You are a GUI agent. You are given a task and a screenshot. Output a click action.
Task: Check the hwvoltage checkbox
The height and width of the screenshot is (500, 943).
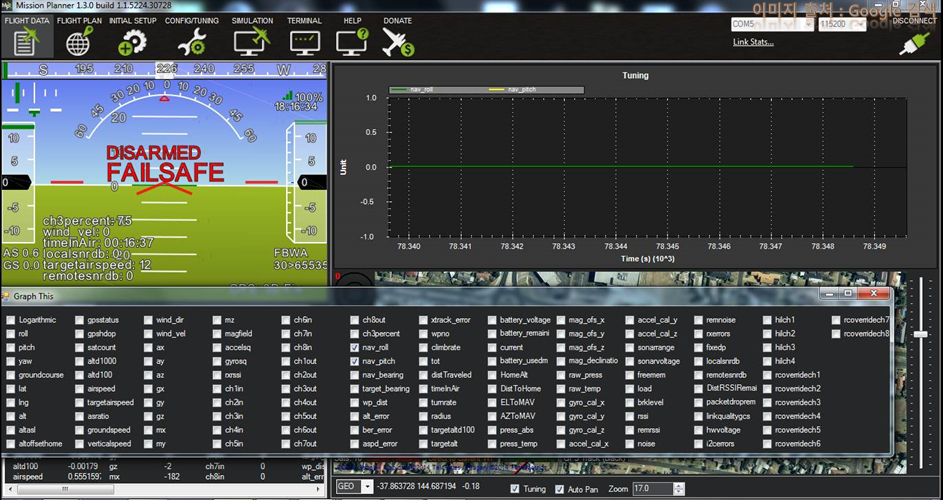(698, 430)
